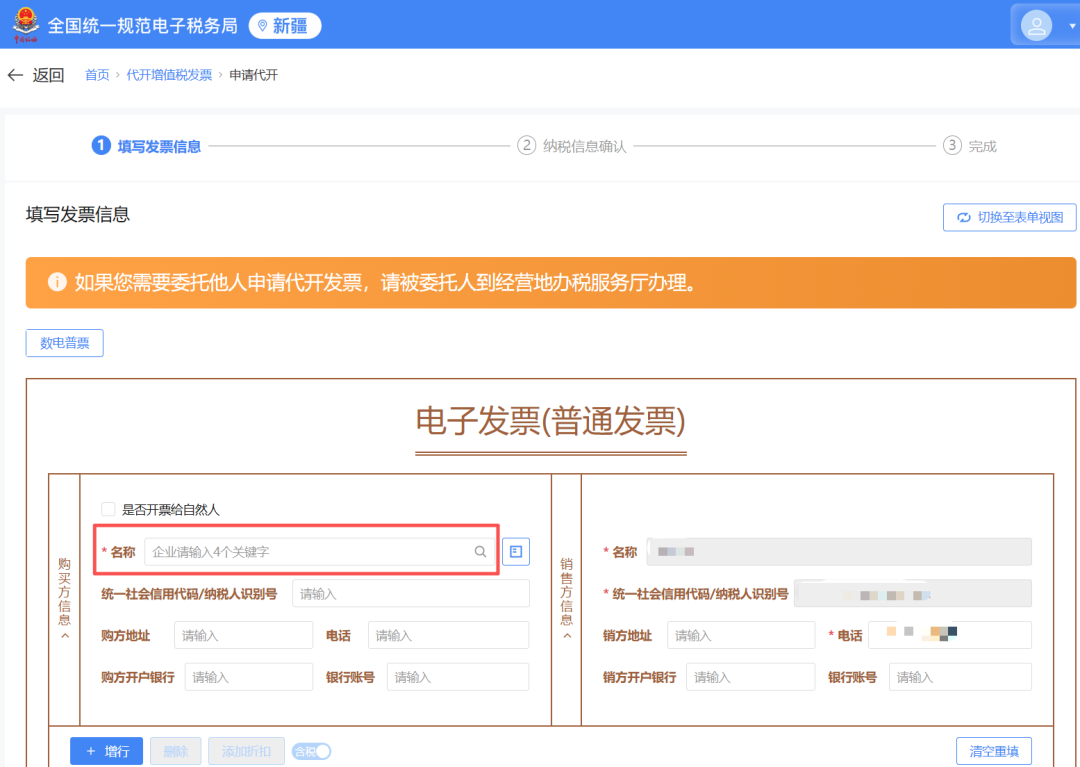
Task: Click refresh icon in 切换至表单视图
Action: (964, 218)
